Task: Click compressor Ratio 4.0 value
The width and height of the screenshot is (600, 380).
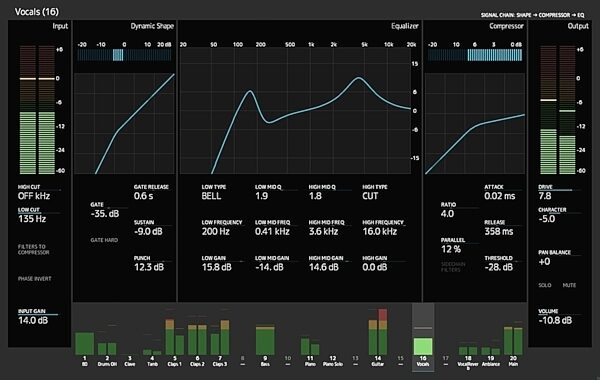Action: pyautogui.click(x=447, y=214)
